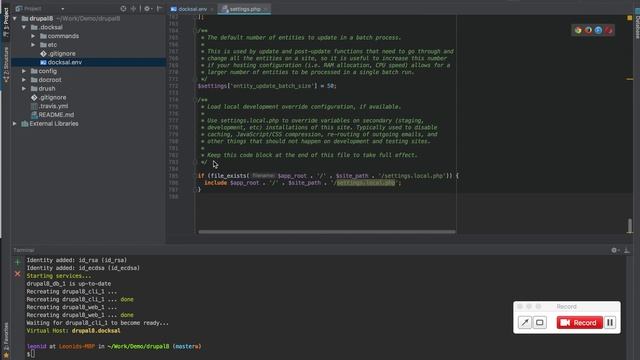Close the docksal.env editor tab
640x360 pixels.
212,9
